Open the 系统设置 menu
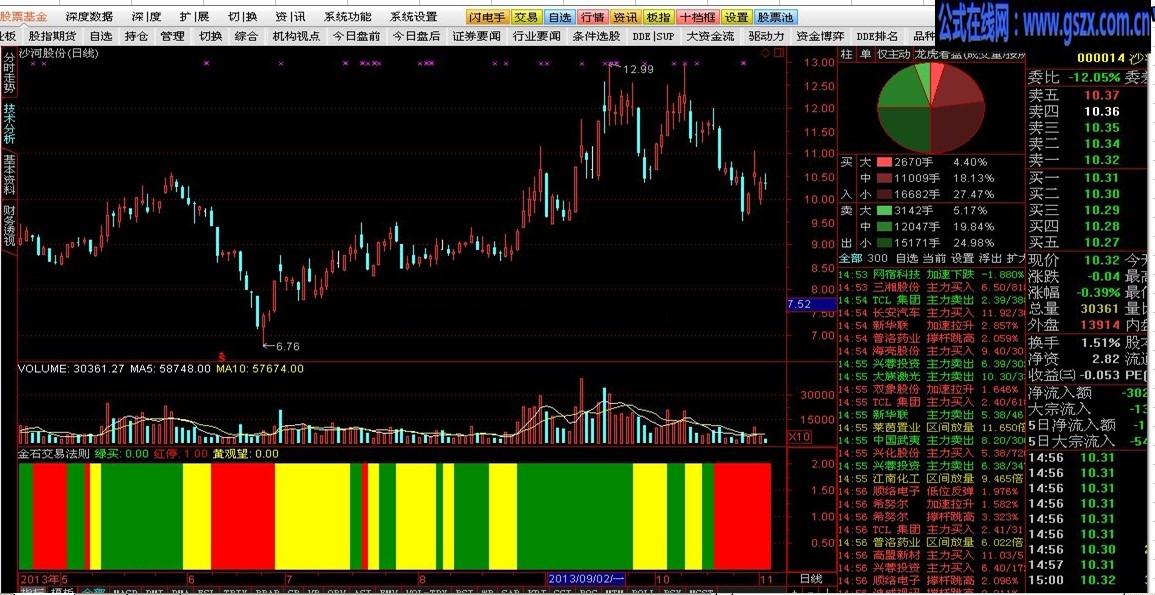The height and width of the screenshot is (595, 1155). (413, 16)
